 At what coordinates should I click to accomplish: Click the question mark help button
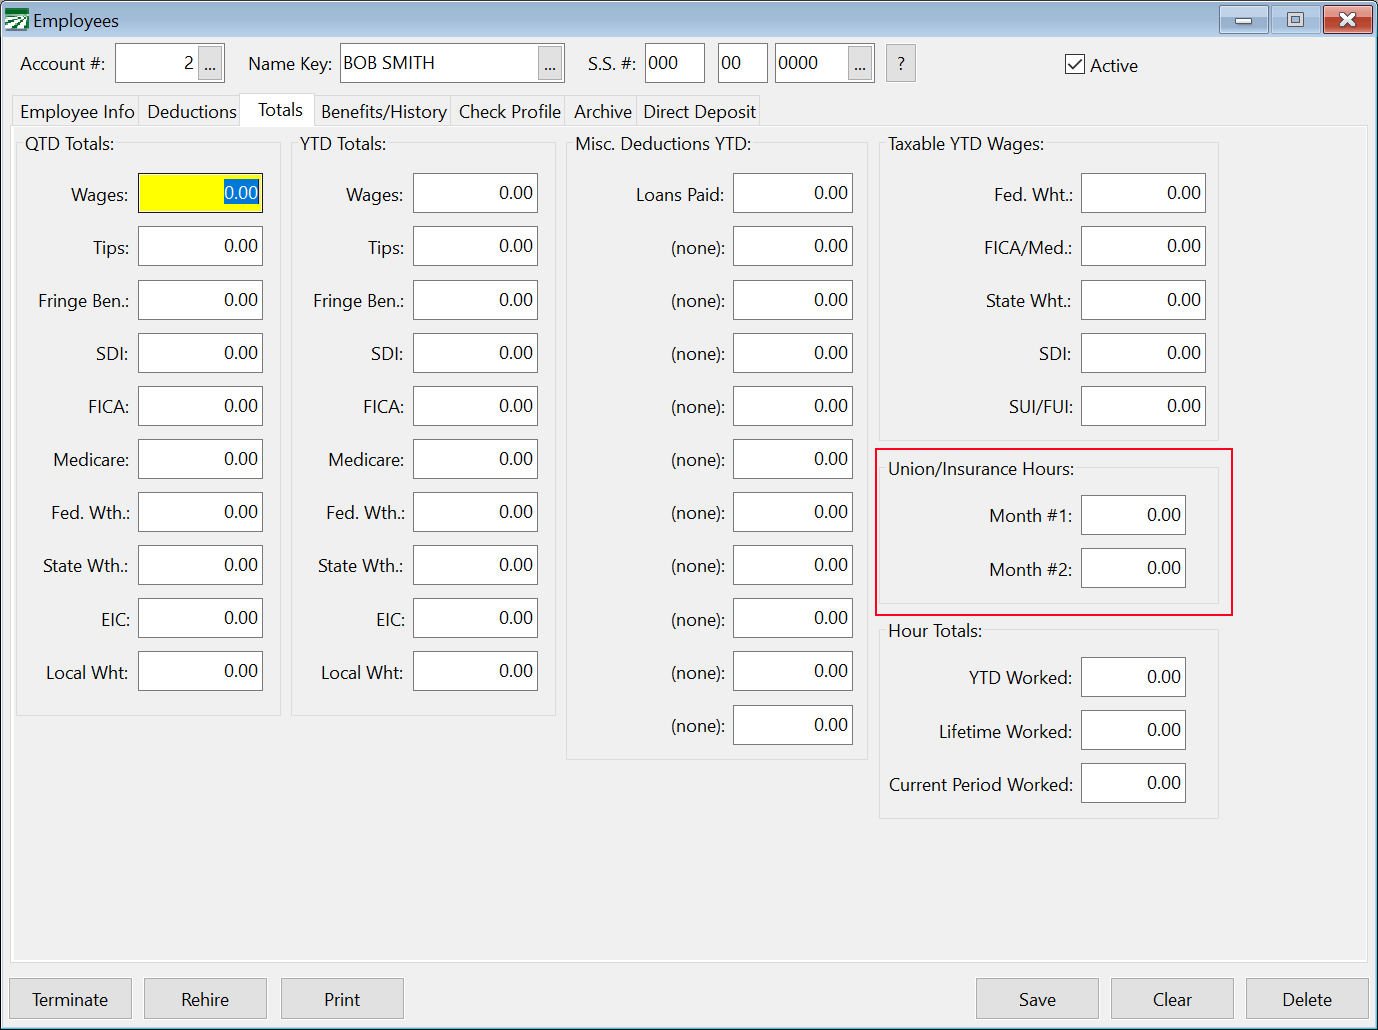coord(901,63)
